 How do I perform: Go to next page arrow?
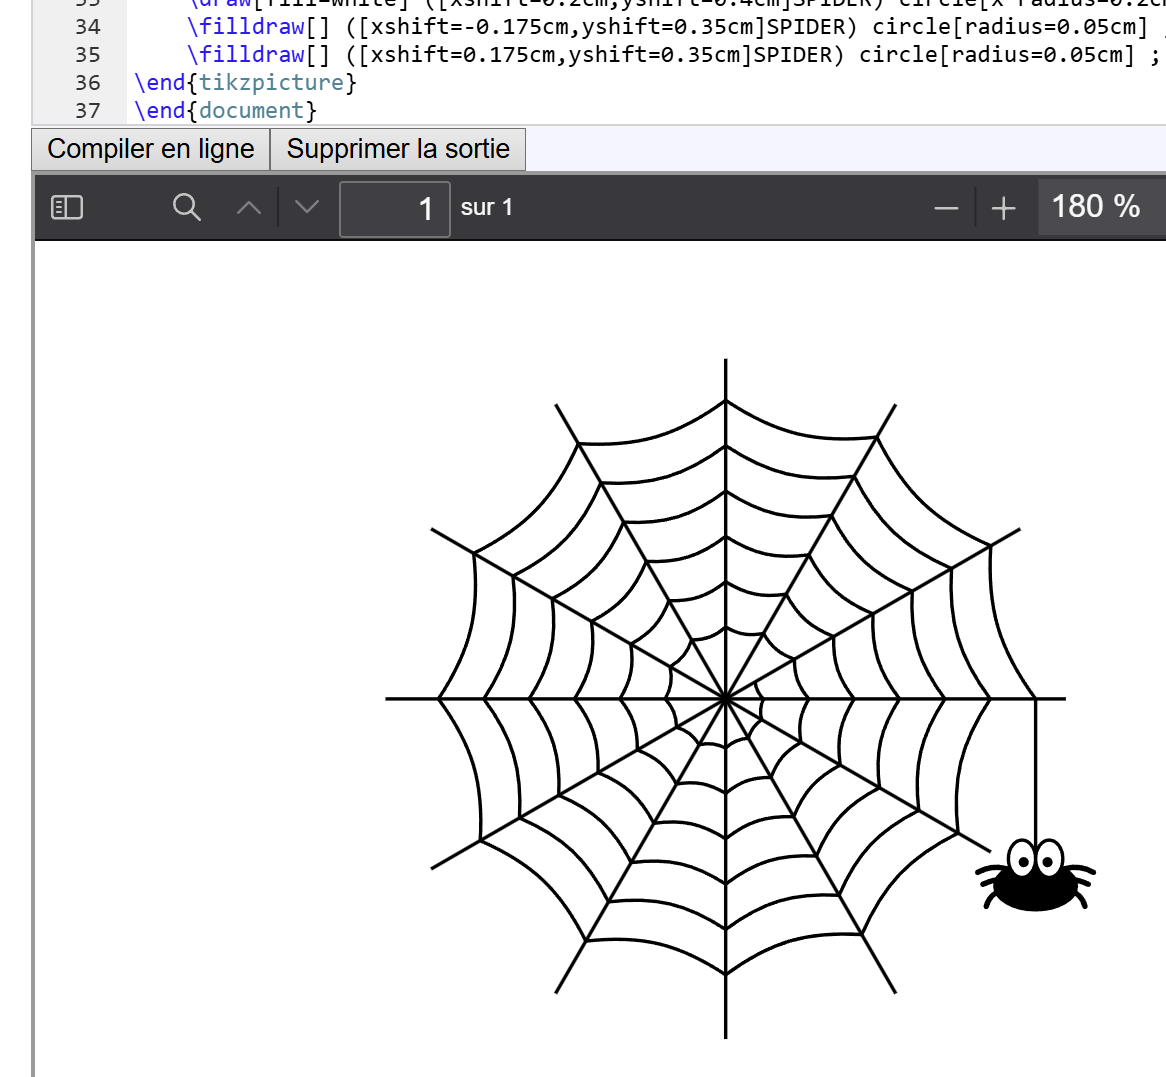pos(306,208)
